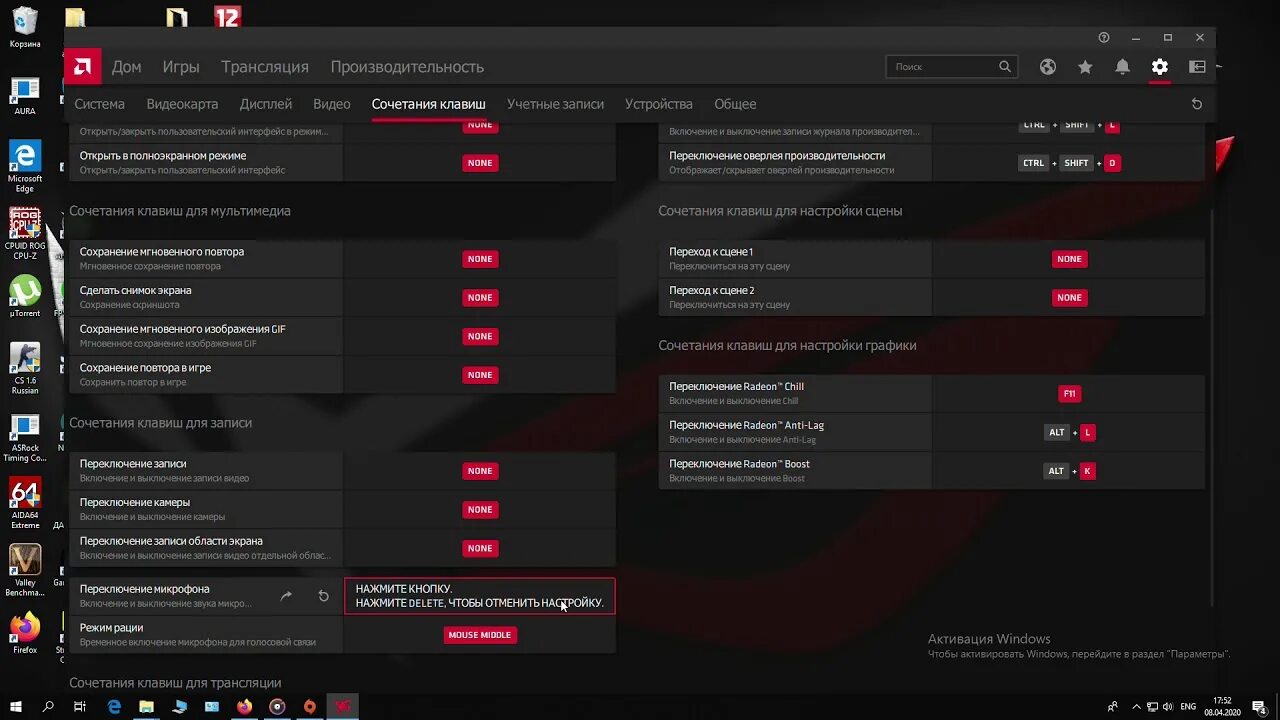Set hotkey for Переход к сцене 1
Image resolution: width=1280 pixels, height=720 pixels.
pyautogui.click(x=1069, y=259)
